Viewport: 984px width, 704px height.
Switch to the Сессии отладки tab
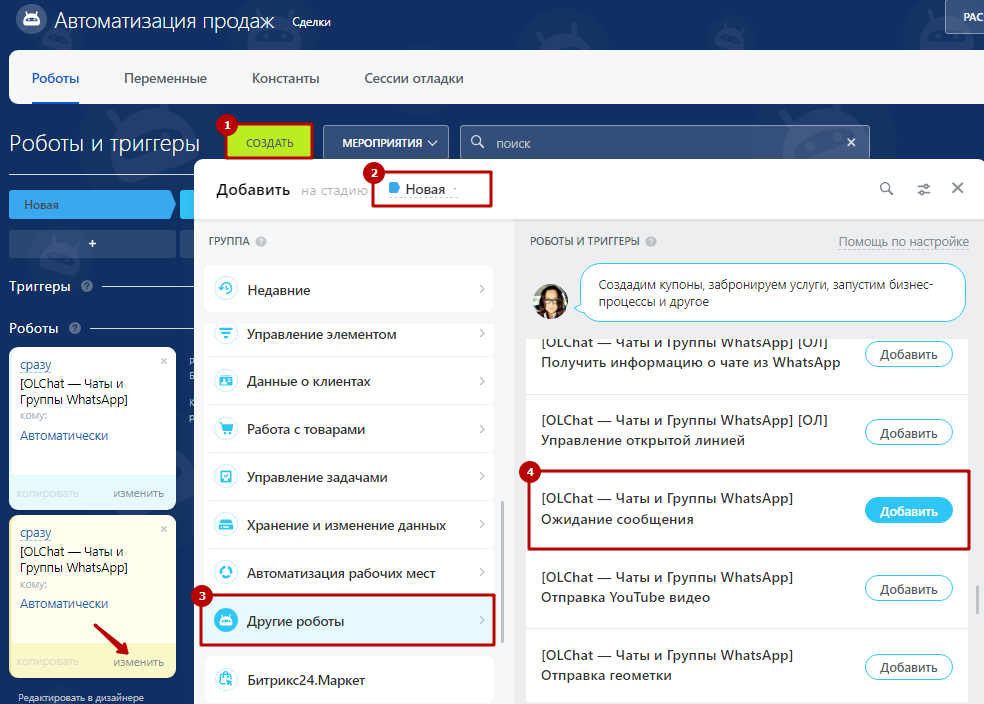click(413, 78)
